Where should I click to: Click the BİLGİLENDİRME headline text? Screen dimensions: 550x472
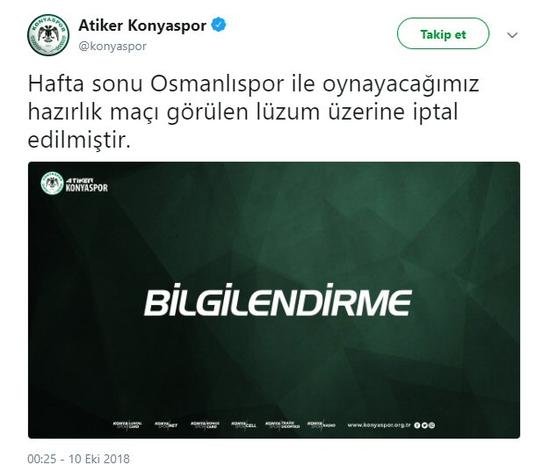tap(278, 300)
